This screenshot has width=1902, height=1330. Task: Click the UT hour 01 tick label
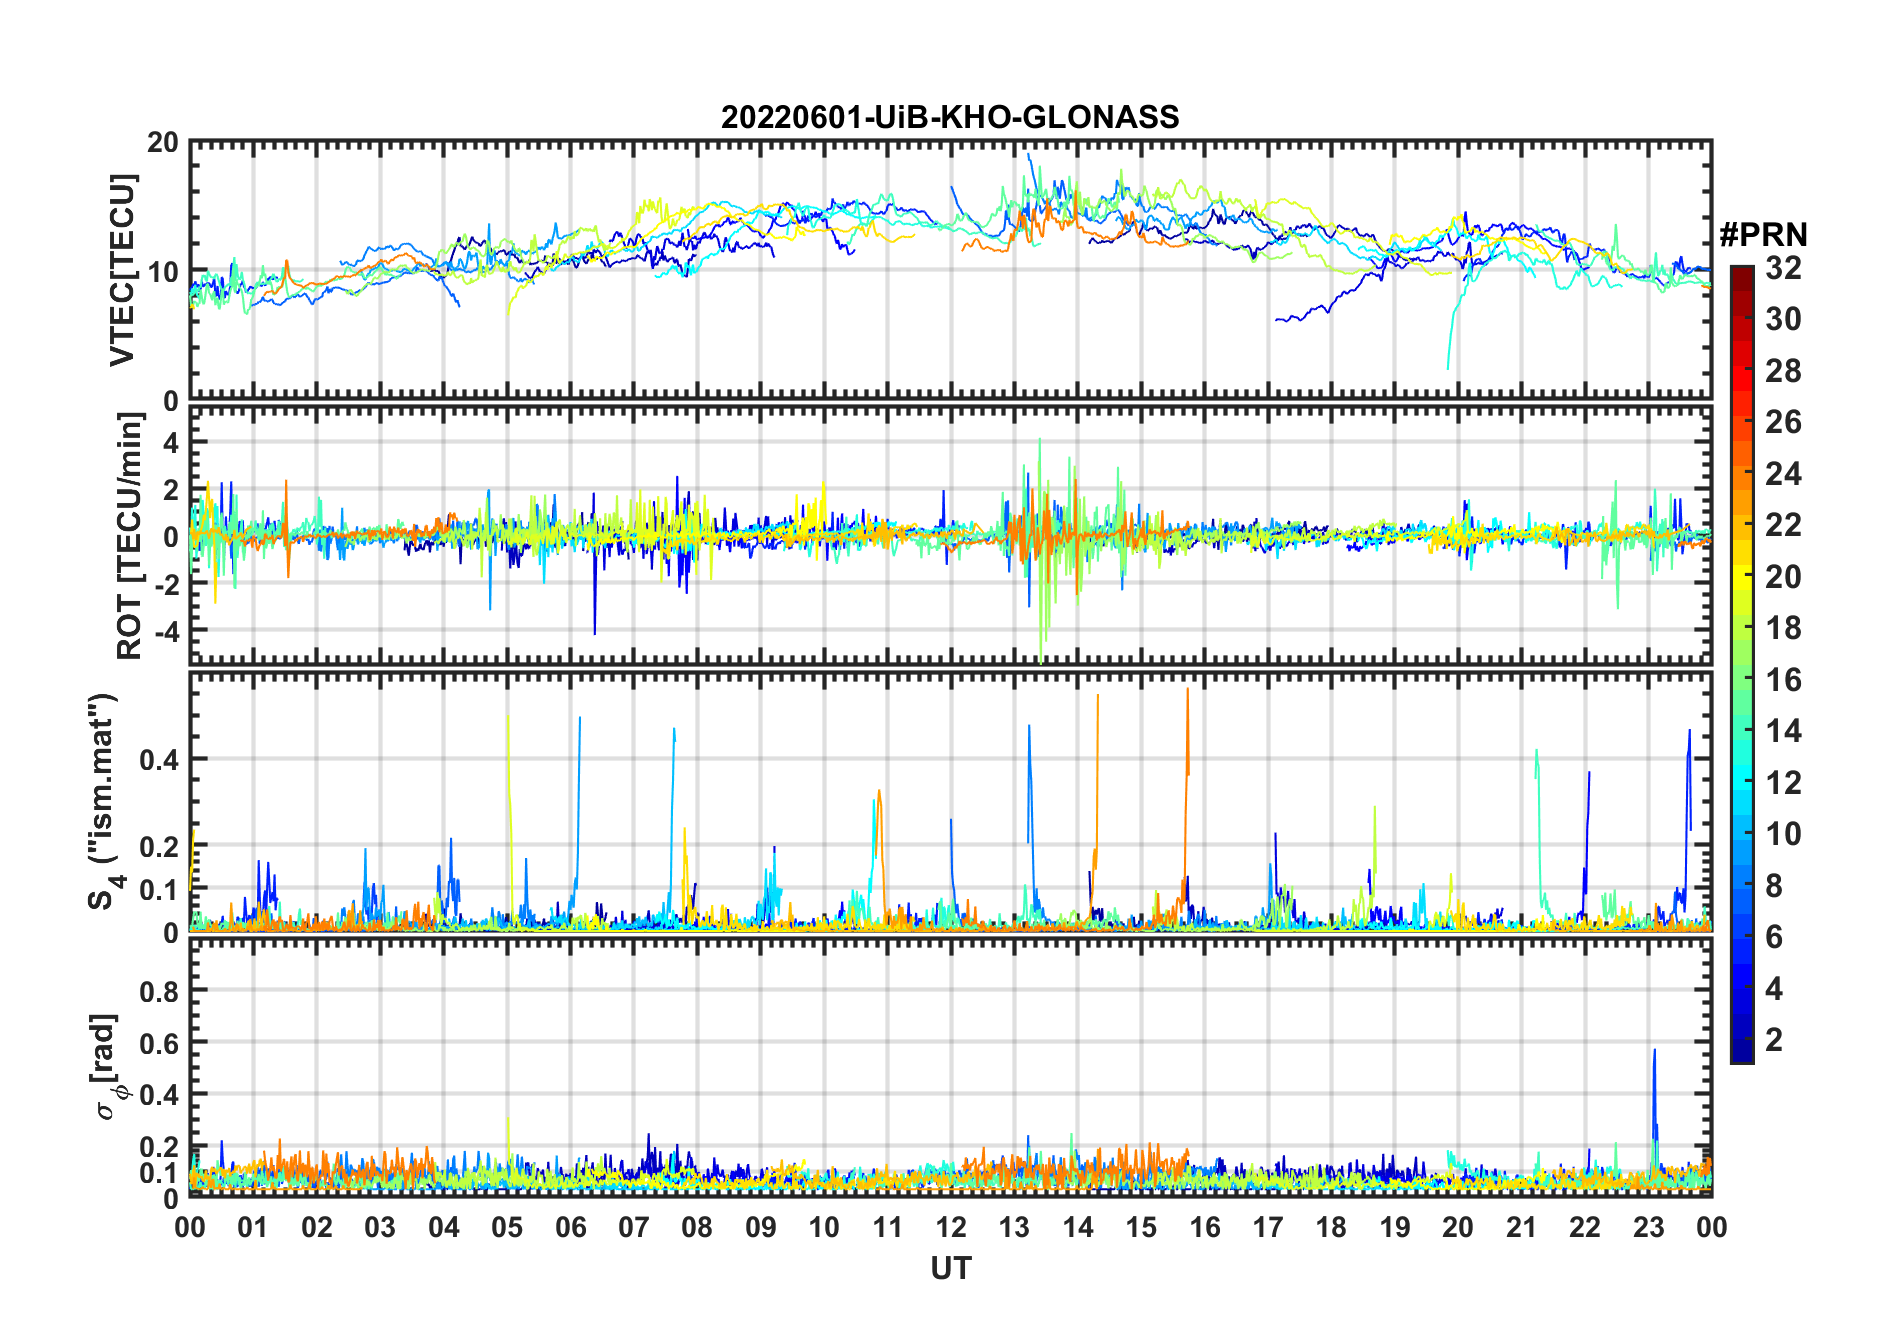point(253,1228)
